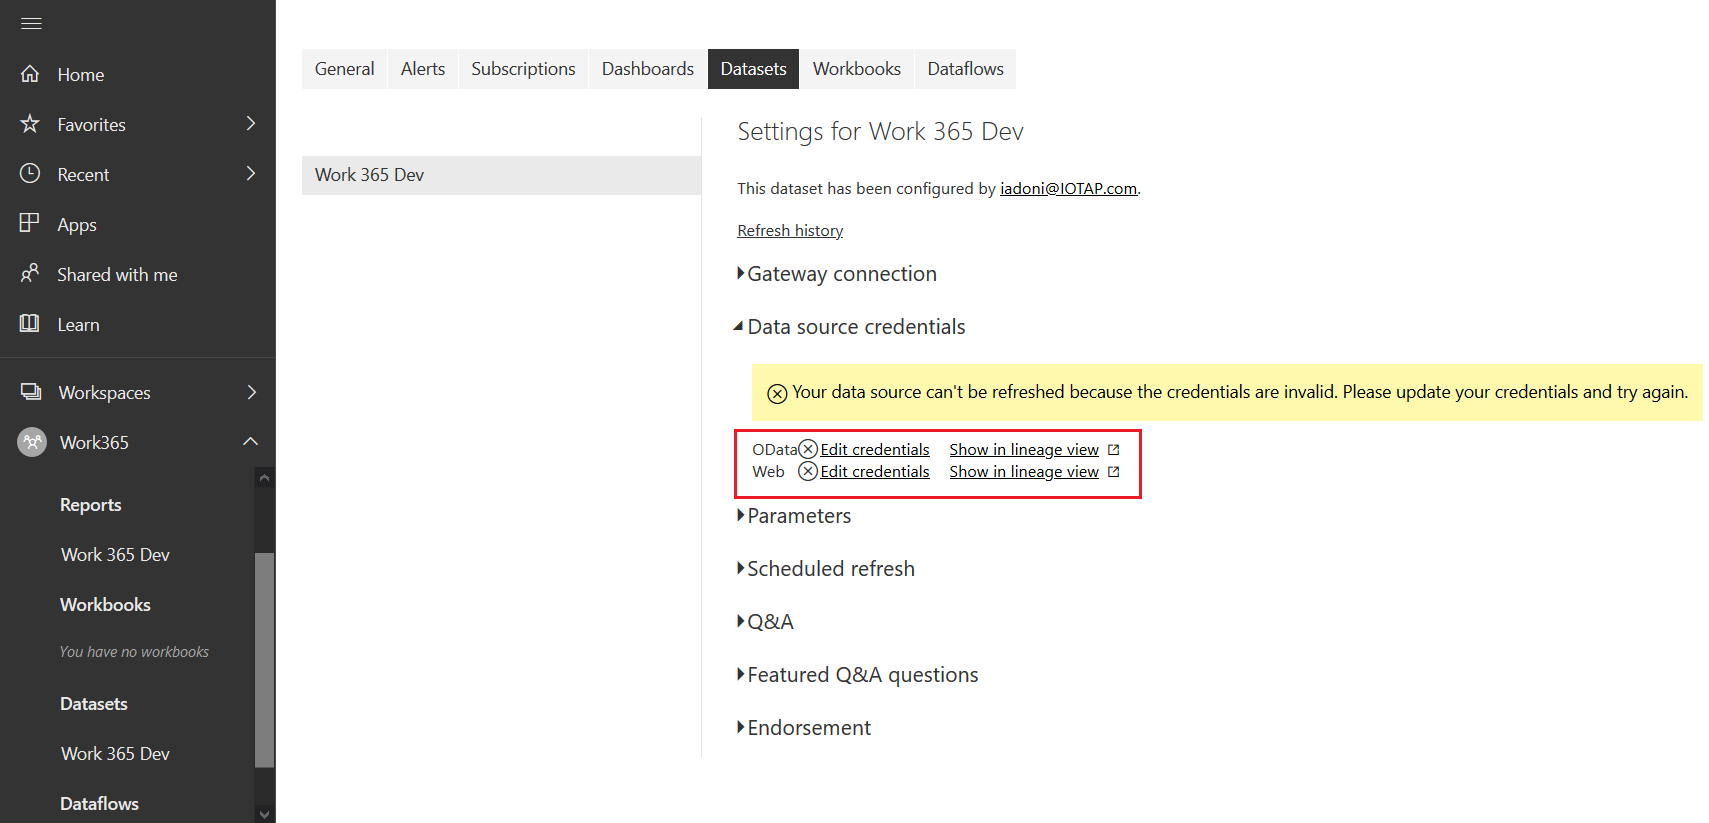Image resolution: width=1709 pixels, height=823 pixels.
Task: Click the 'You have no workbooks' text
Action: pyautogui.click(x=134, y=652)
